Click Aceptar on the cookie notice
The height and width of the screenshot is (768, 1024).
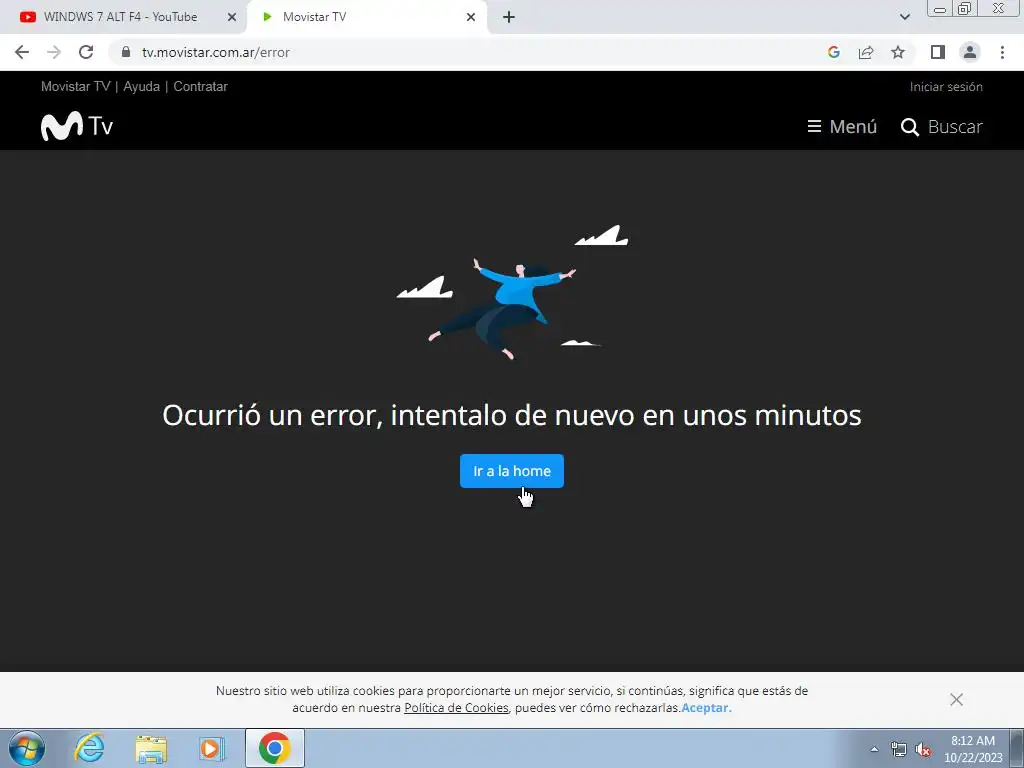coord(706,708)
